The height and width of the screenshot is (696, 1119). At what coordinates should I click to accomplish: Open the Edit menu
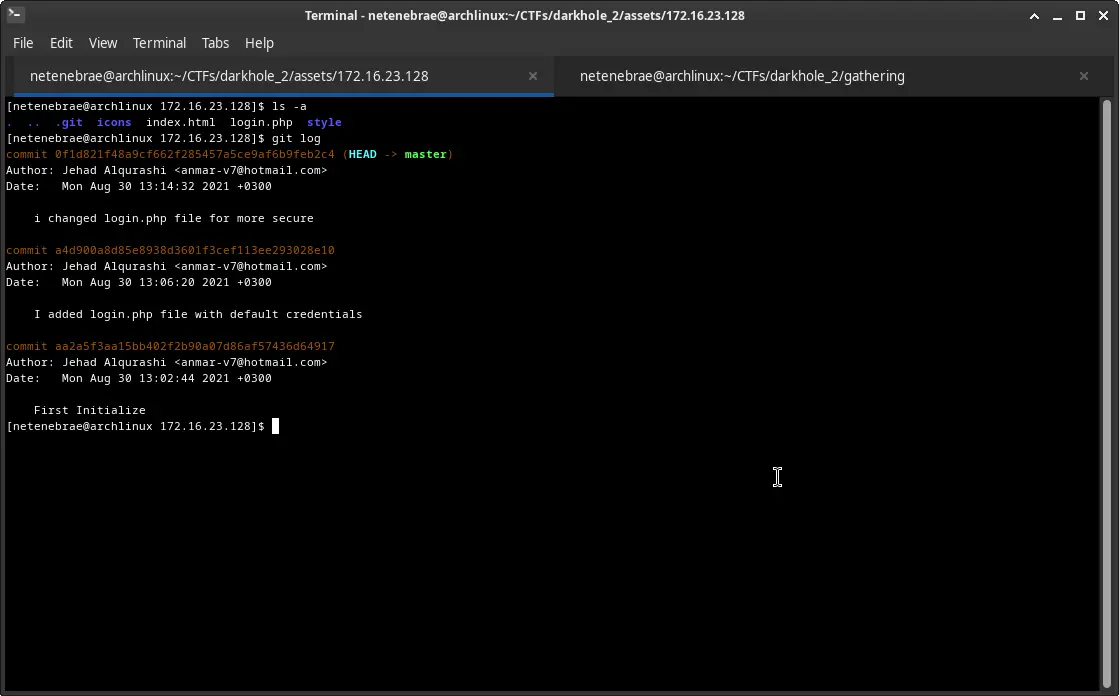coord(61,43)
